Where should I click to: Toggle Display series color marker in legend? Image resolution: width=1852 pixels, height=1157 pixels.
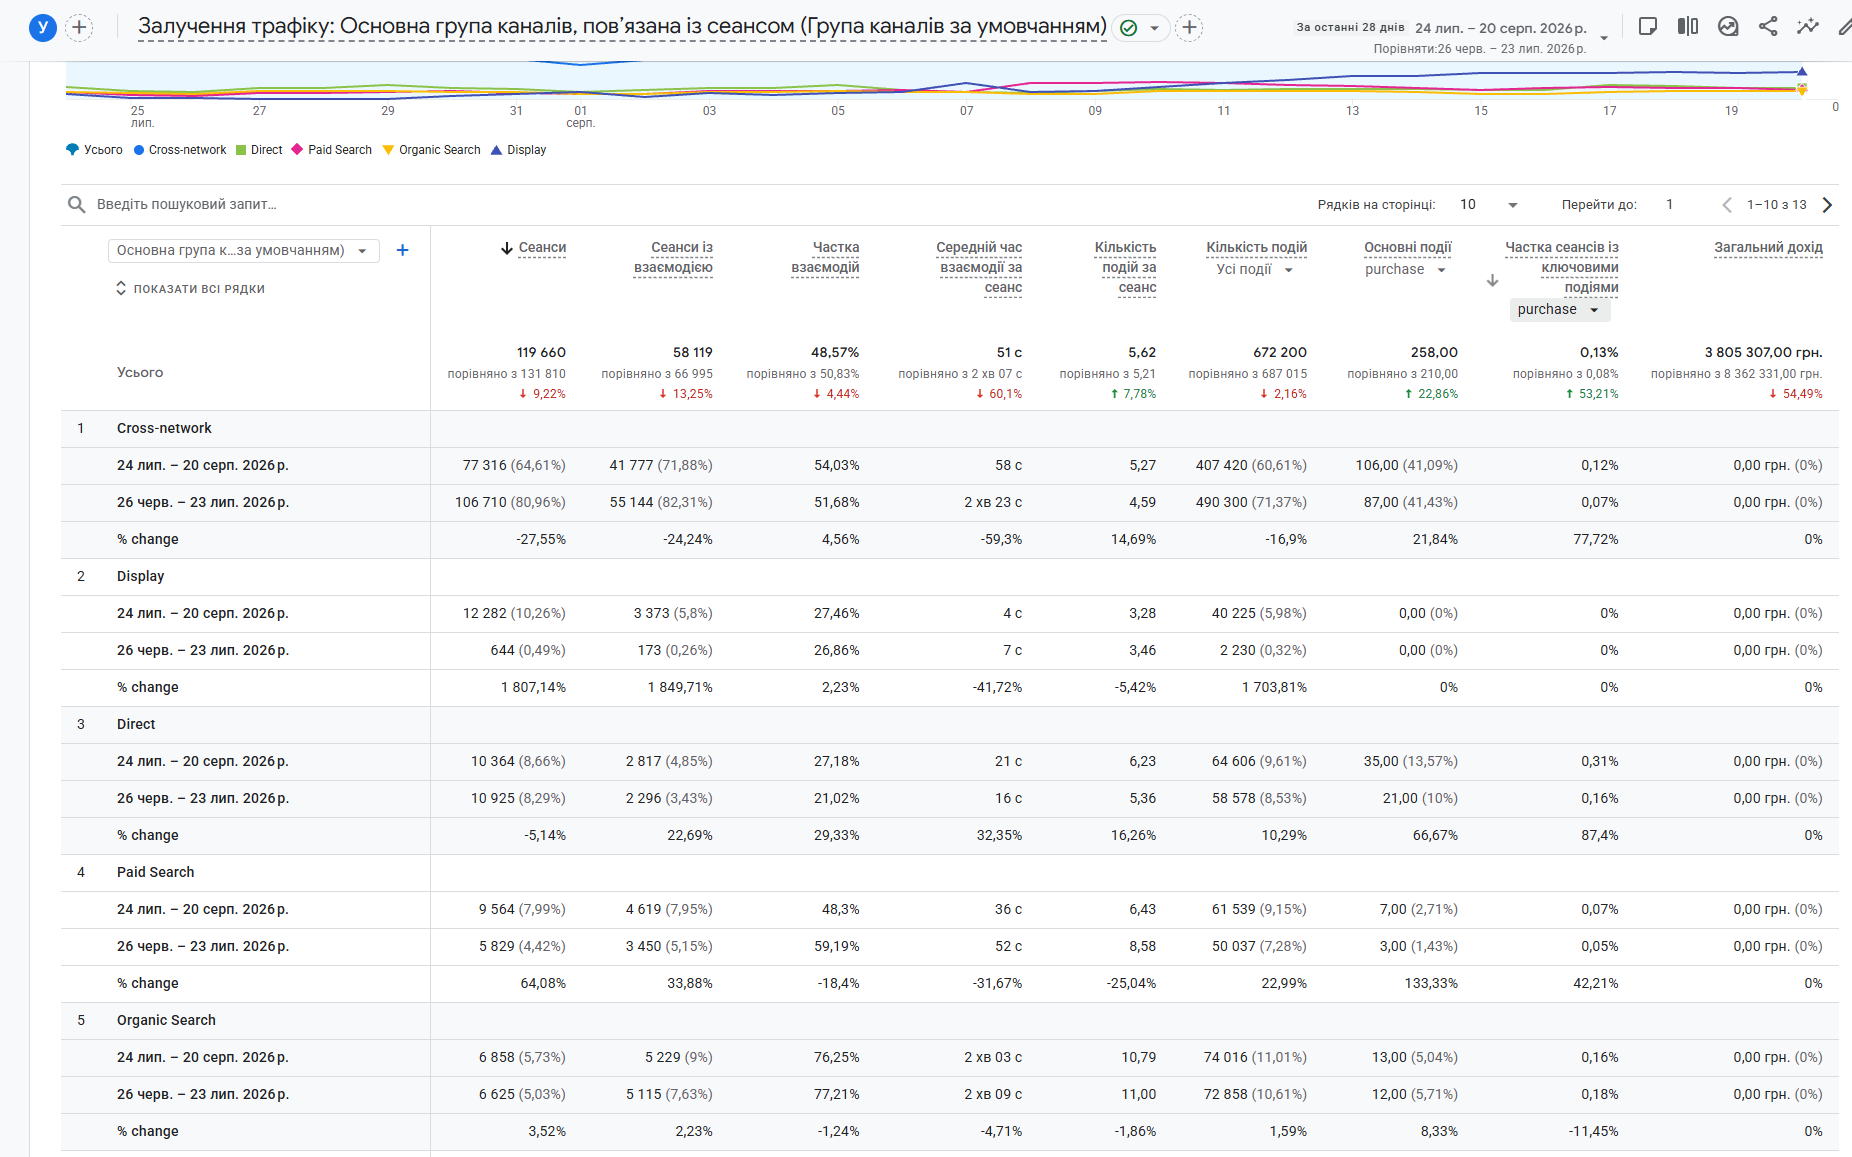(x=496, y=150)
